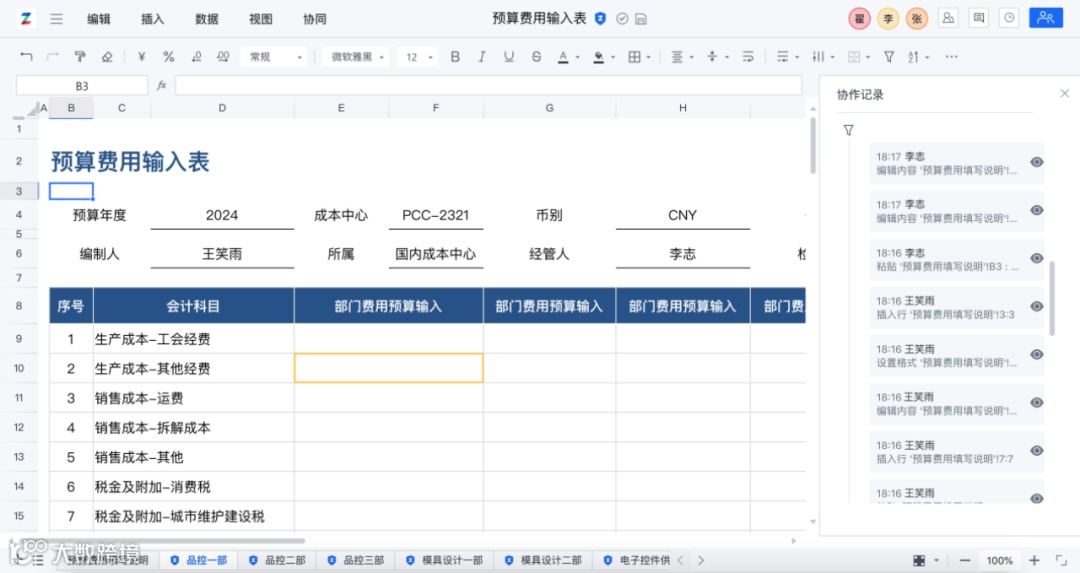Viewport: 1080px width, 573px height.
Task: Show next sheet tabs arrow
Action: pos(701,561)
